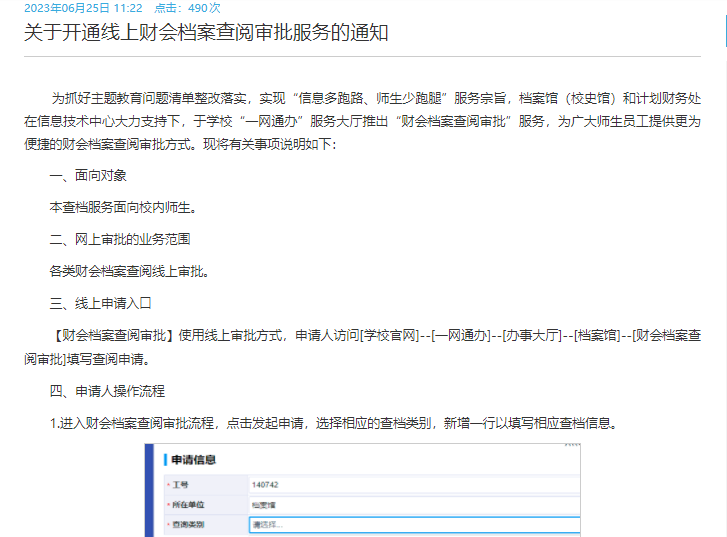Click the [一网通办] path text
This screenshot has height=537, width=727.
coord(460,335)
